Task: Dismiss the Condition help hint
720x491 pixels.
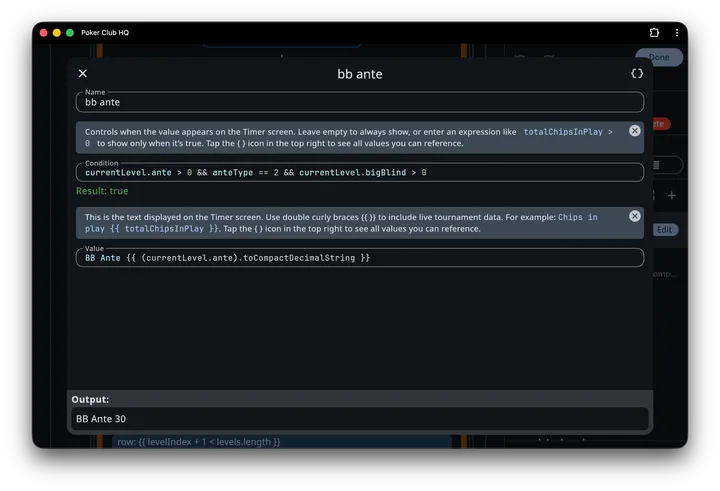Action: pos(635,131)
